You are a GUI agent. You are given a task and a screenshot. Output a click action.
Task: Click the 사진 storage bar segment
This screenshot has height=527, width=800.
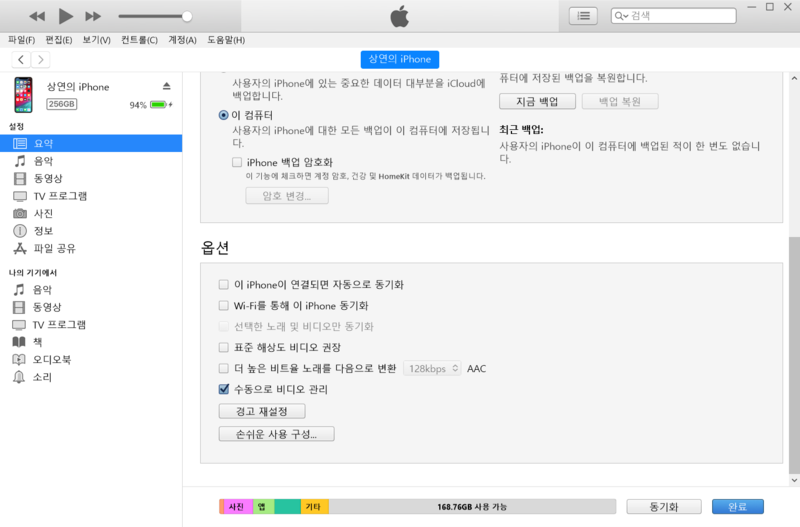point(238,507)
